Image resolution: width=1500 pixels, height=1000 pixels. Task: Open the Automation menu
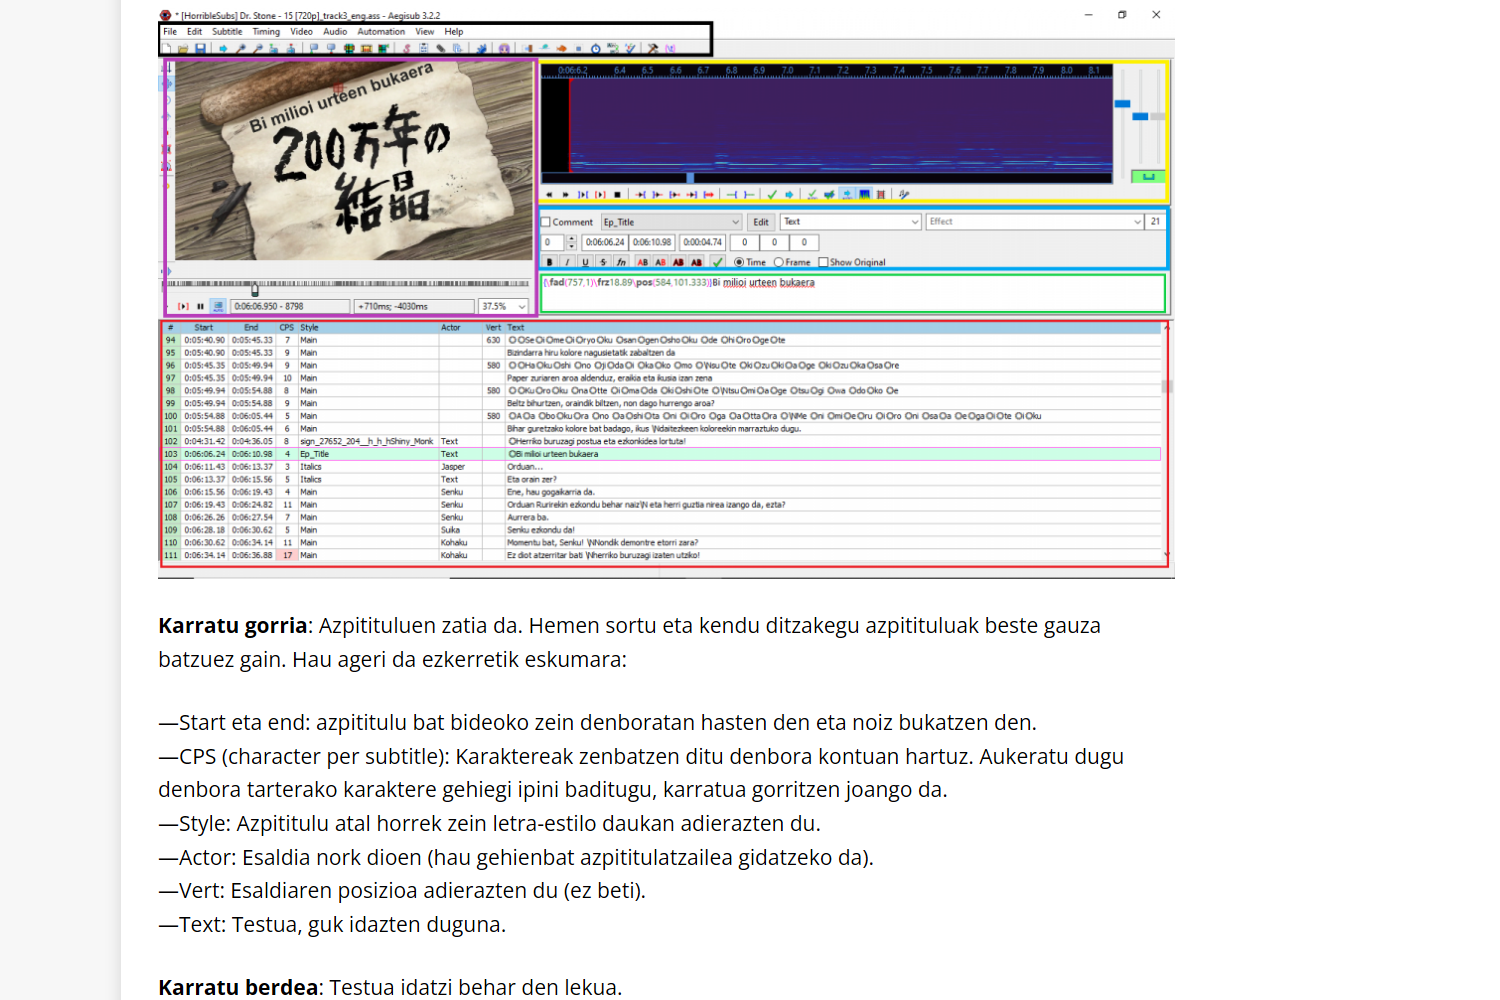(381, 31)
